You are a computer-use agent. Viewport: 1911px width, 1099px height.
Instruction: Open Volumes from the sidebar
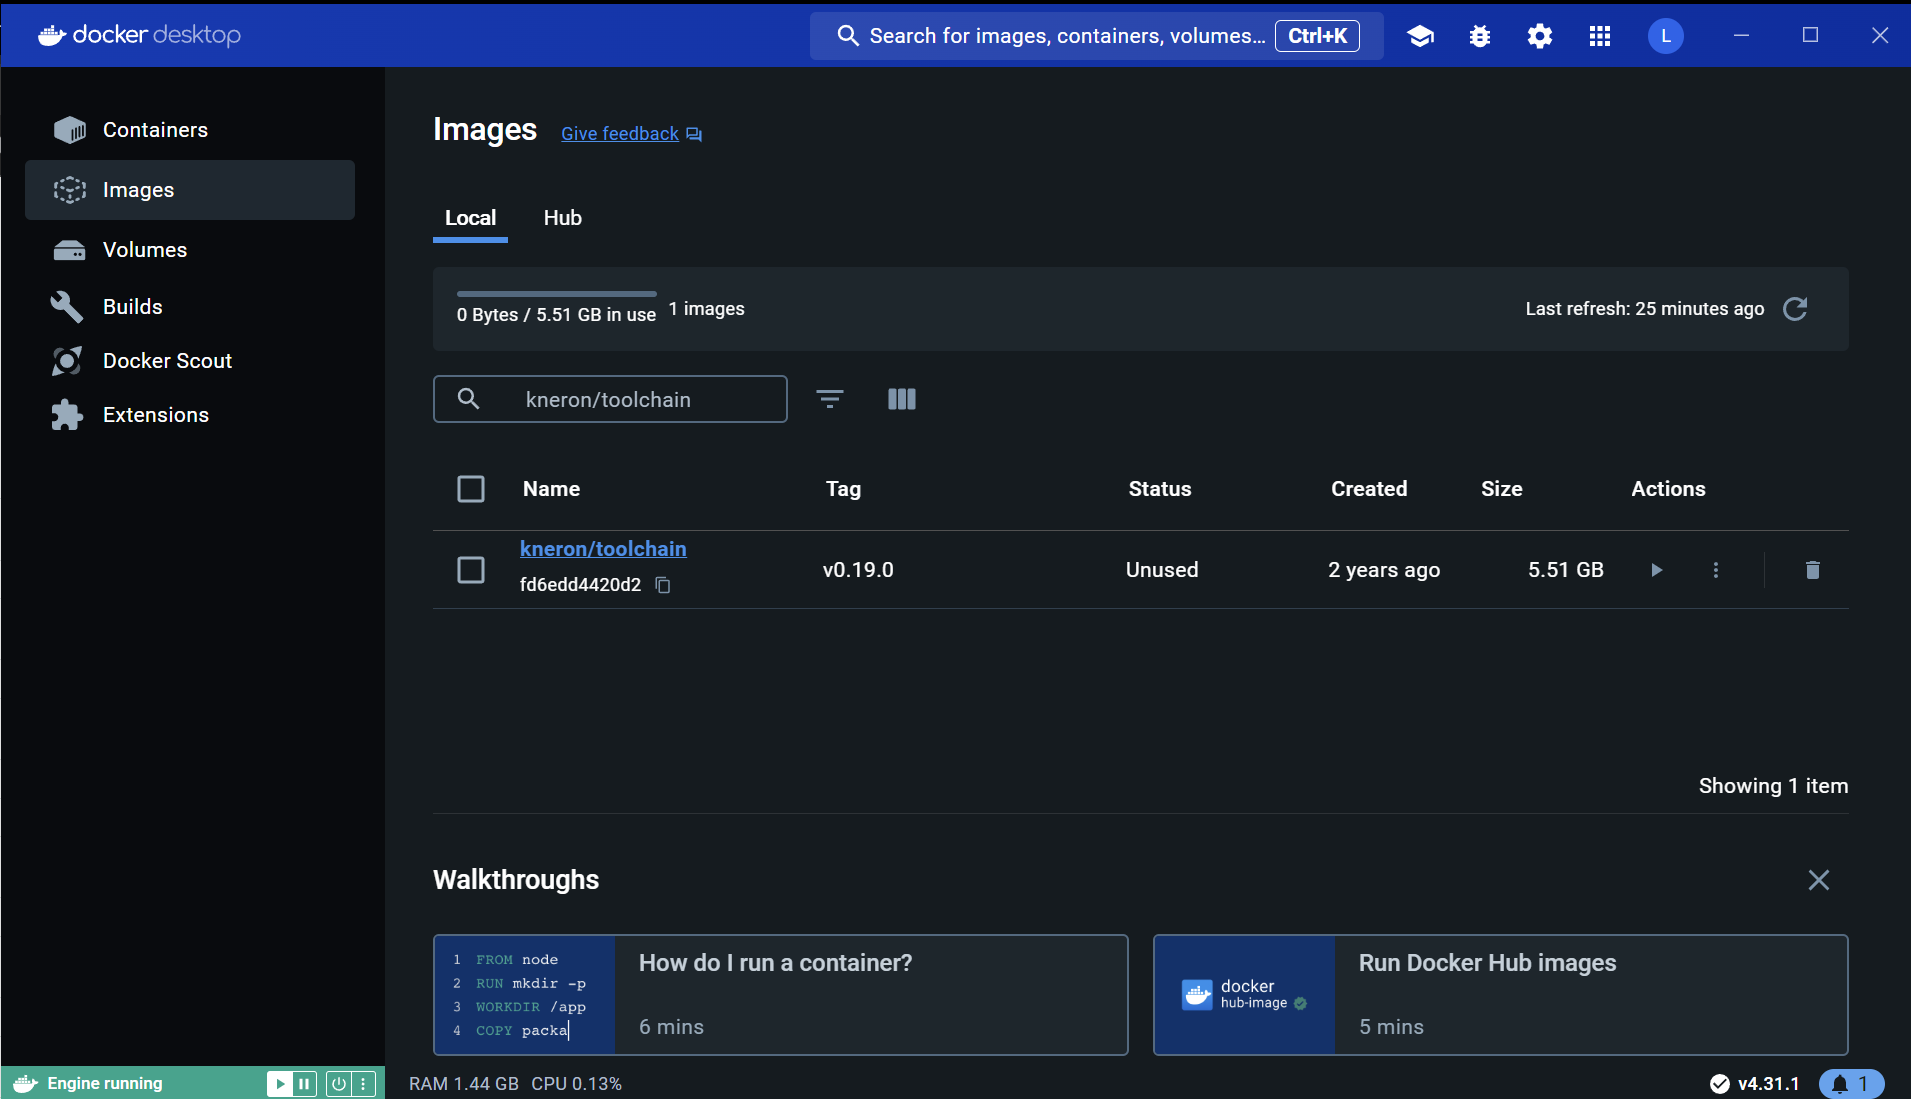coord(190,250)
